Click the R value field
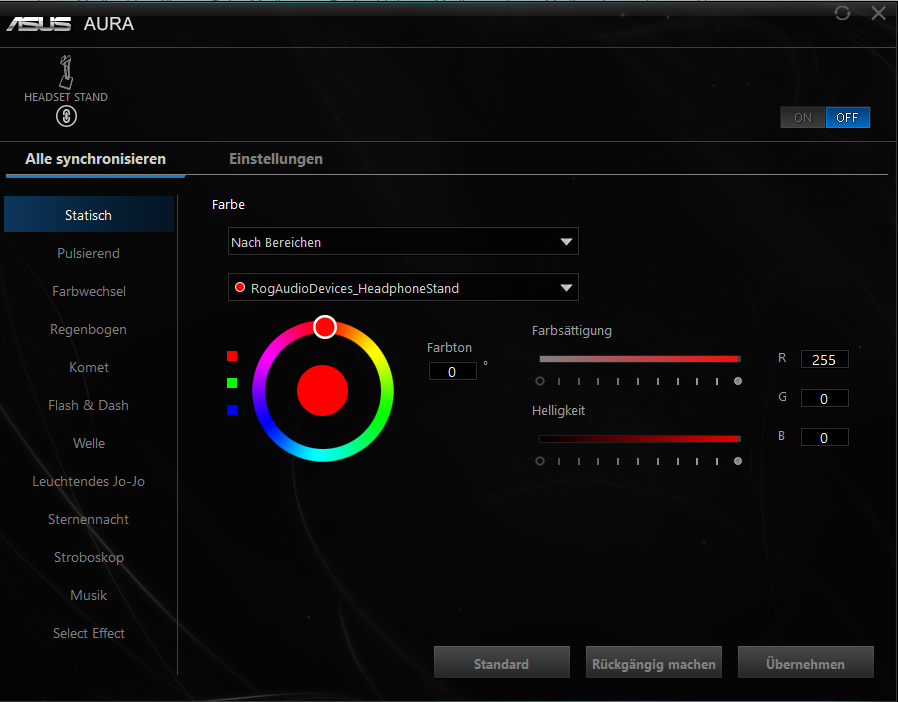The image size is (898, 702). coord(824,360)
